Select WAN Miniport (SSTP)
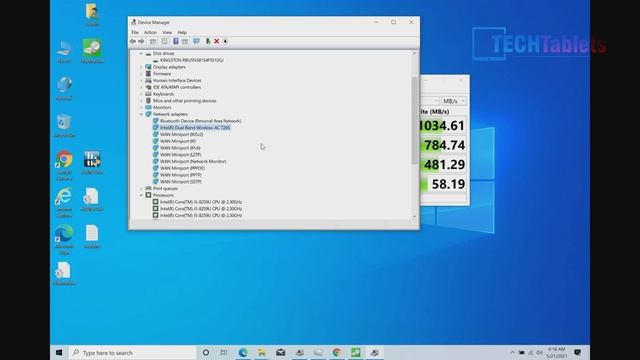Viewport: 640px width, 360px height. point(180,182)
